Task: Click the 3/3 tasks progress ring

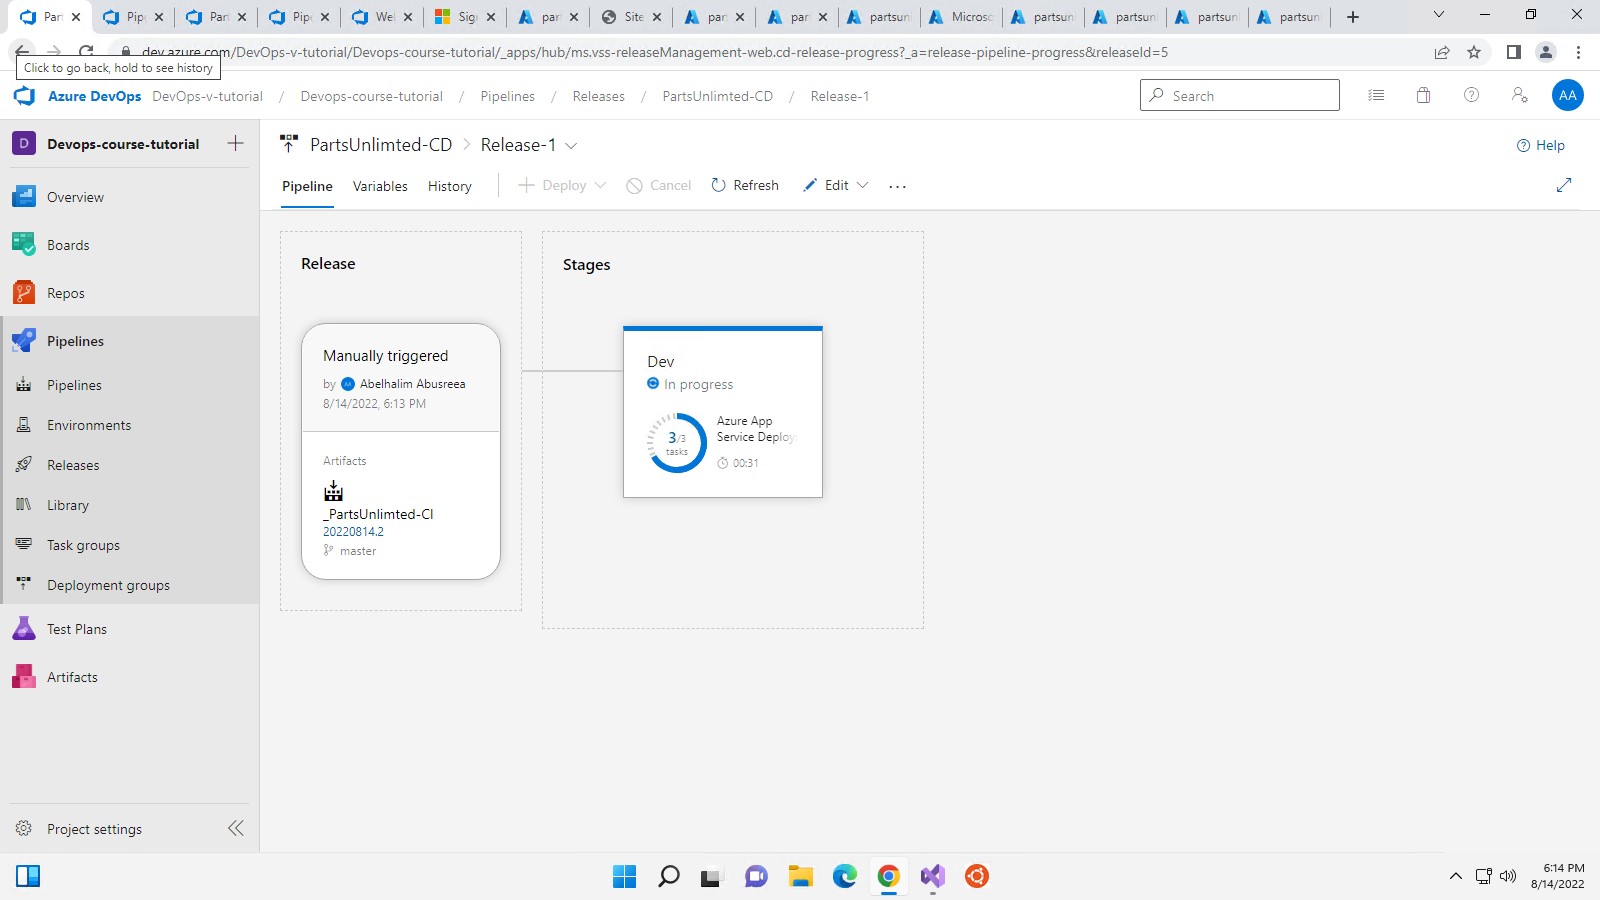Action: coord(677,442)
